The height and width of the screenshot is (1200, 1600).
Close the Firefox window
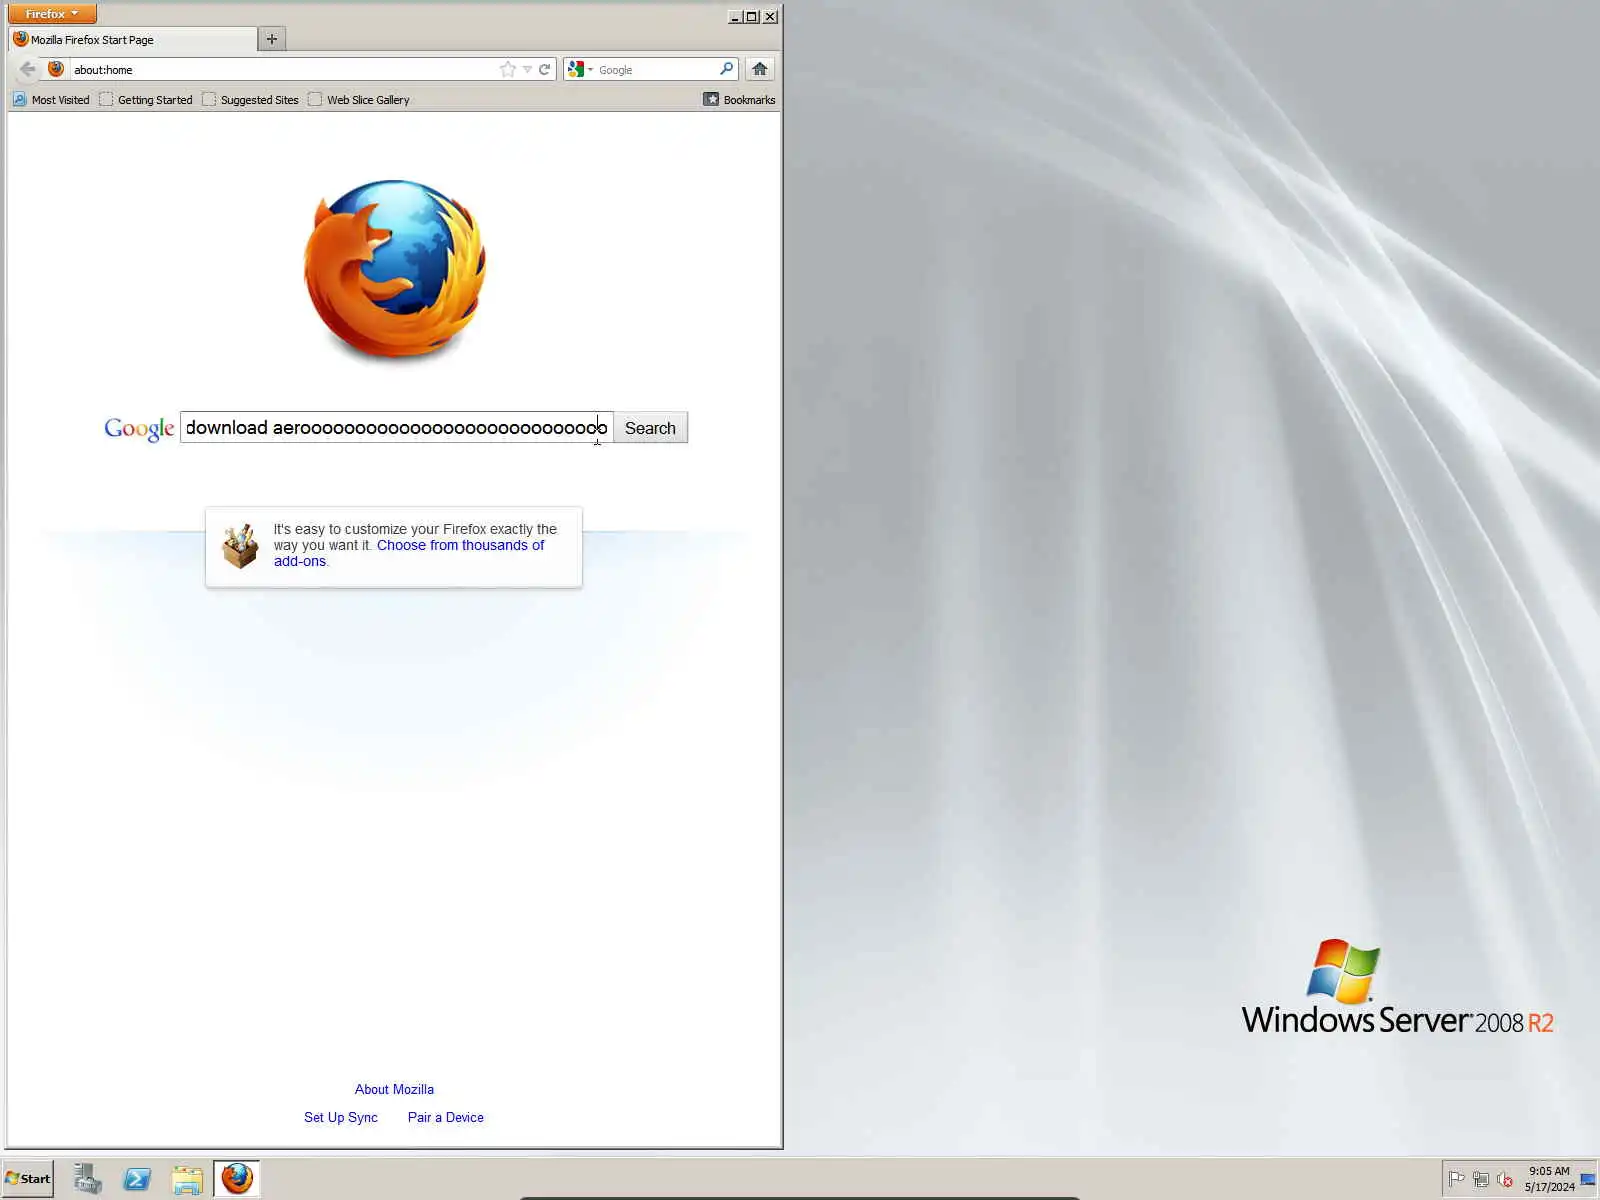(770, 16)
